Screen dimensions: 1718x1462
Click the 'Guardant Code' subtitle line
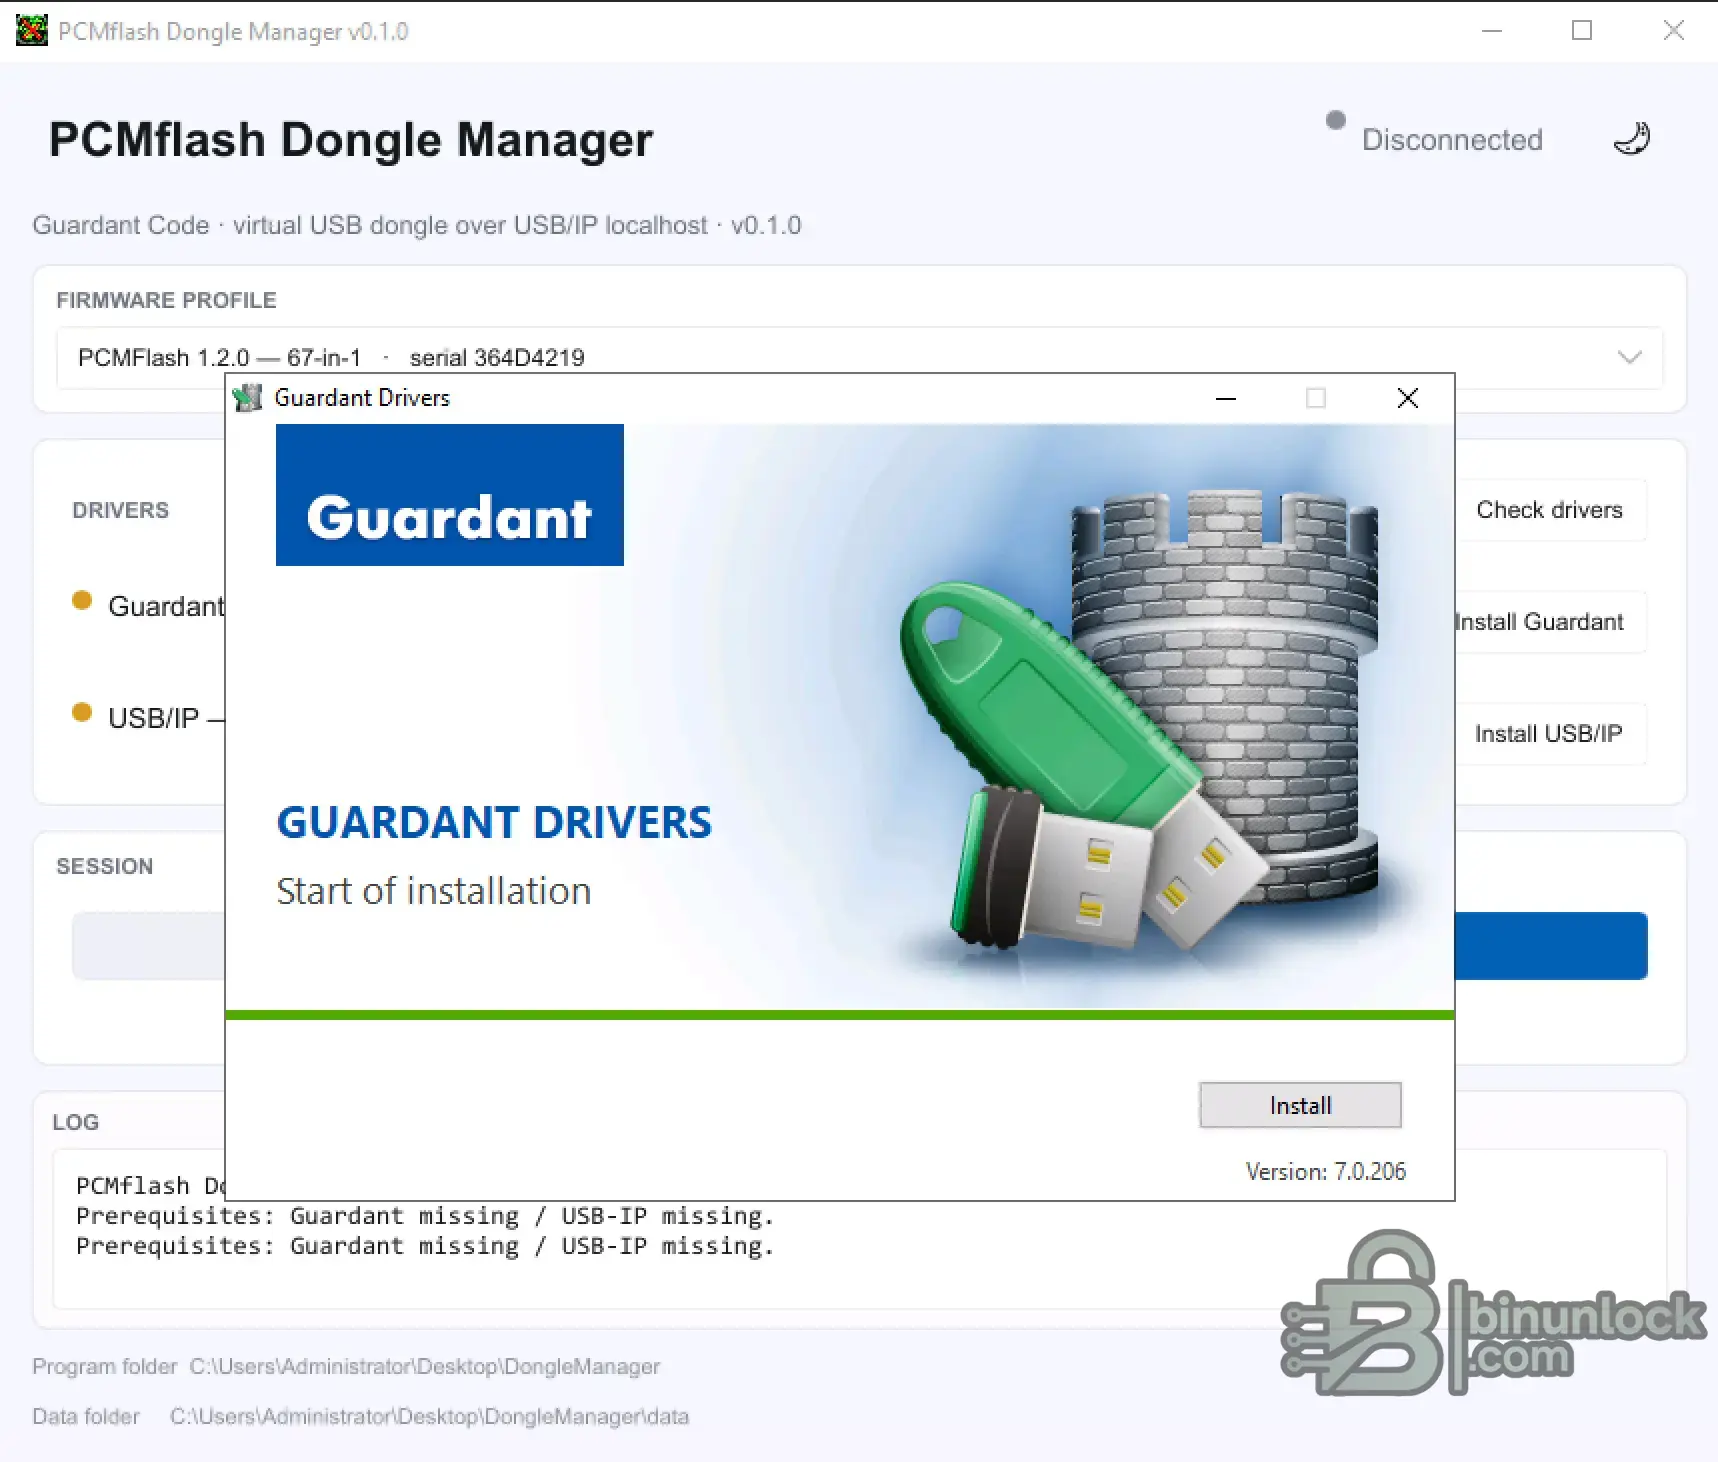(417, 225)
